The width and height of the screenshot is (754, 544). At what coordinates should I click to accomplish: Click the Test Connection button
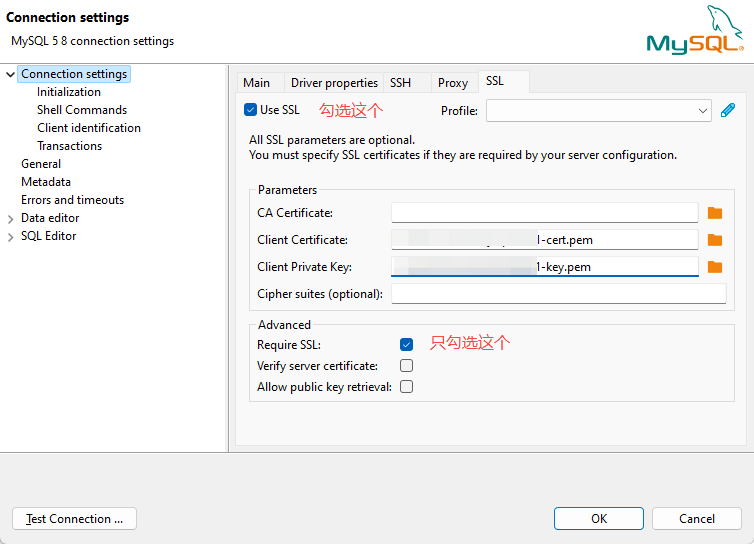pos(74,519)
